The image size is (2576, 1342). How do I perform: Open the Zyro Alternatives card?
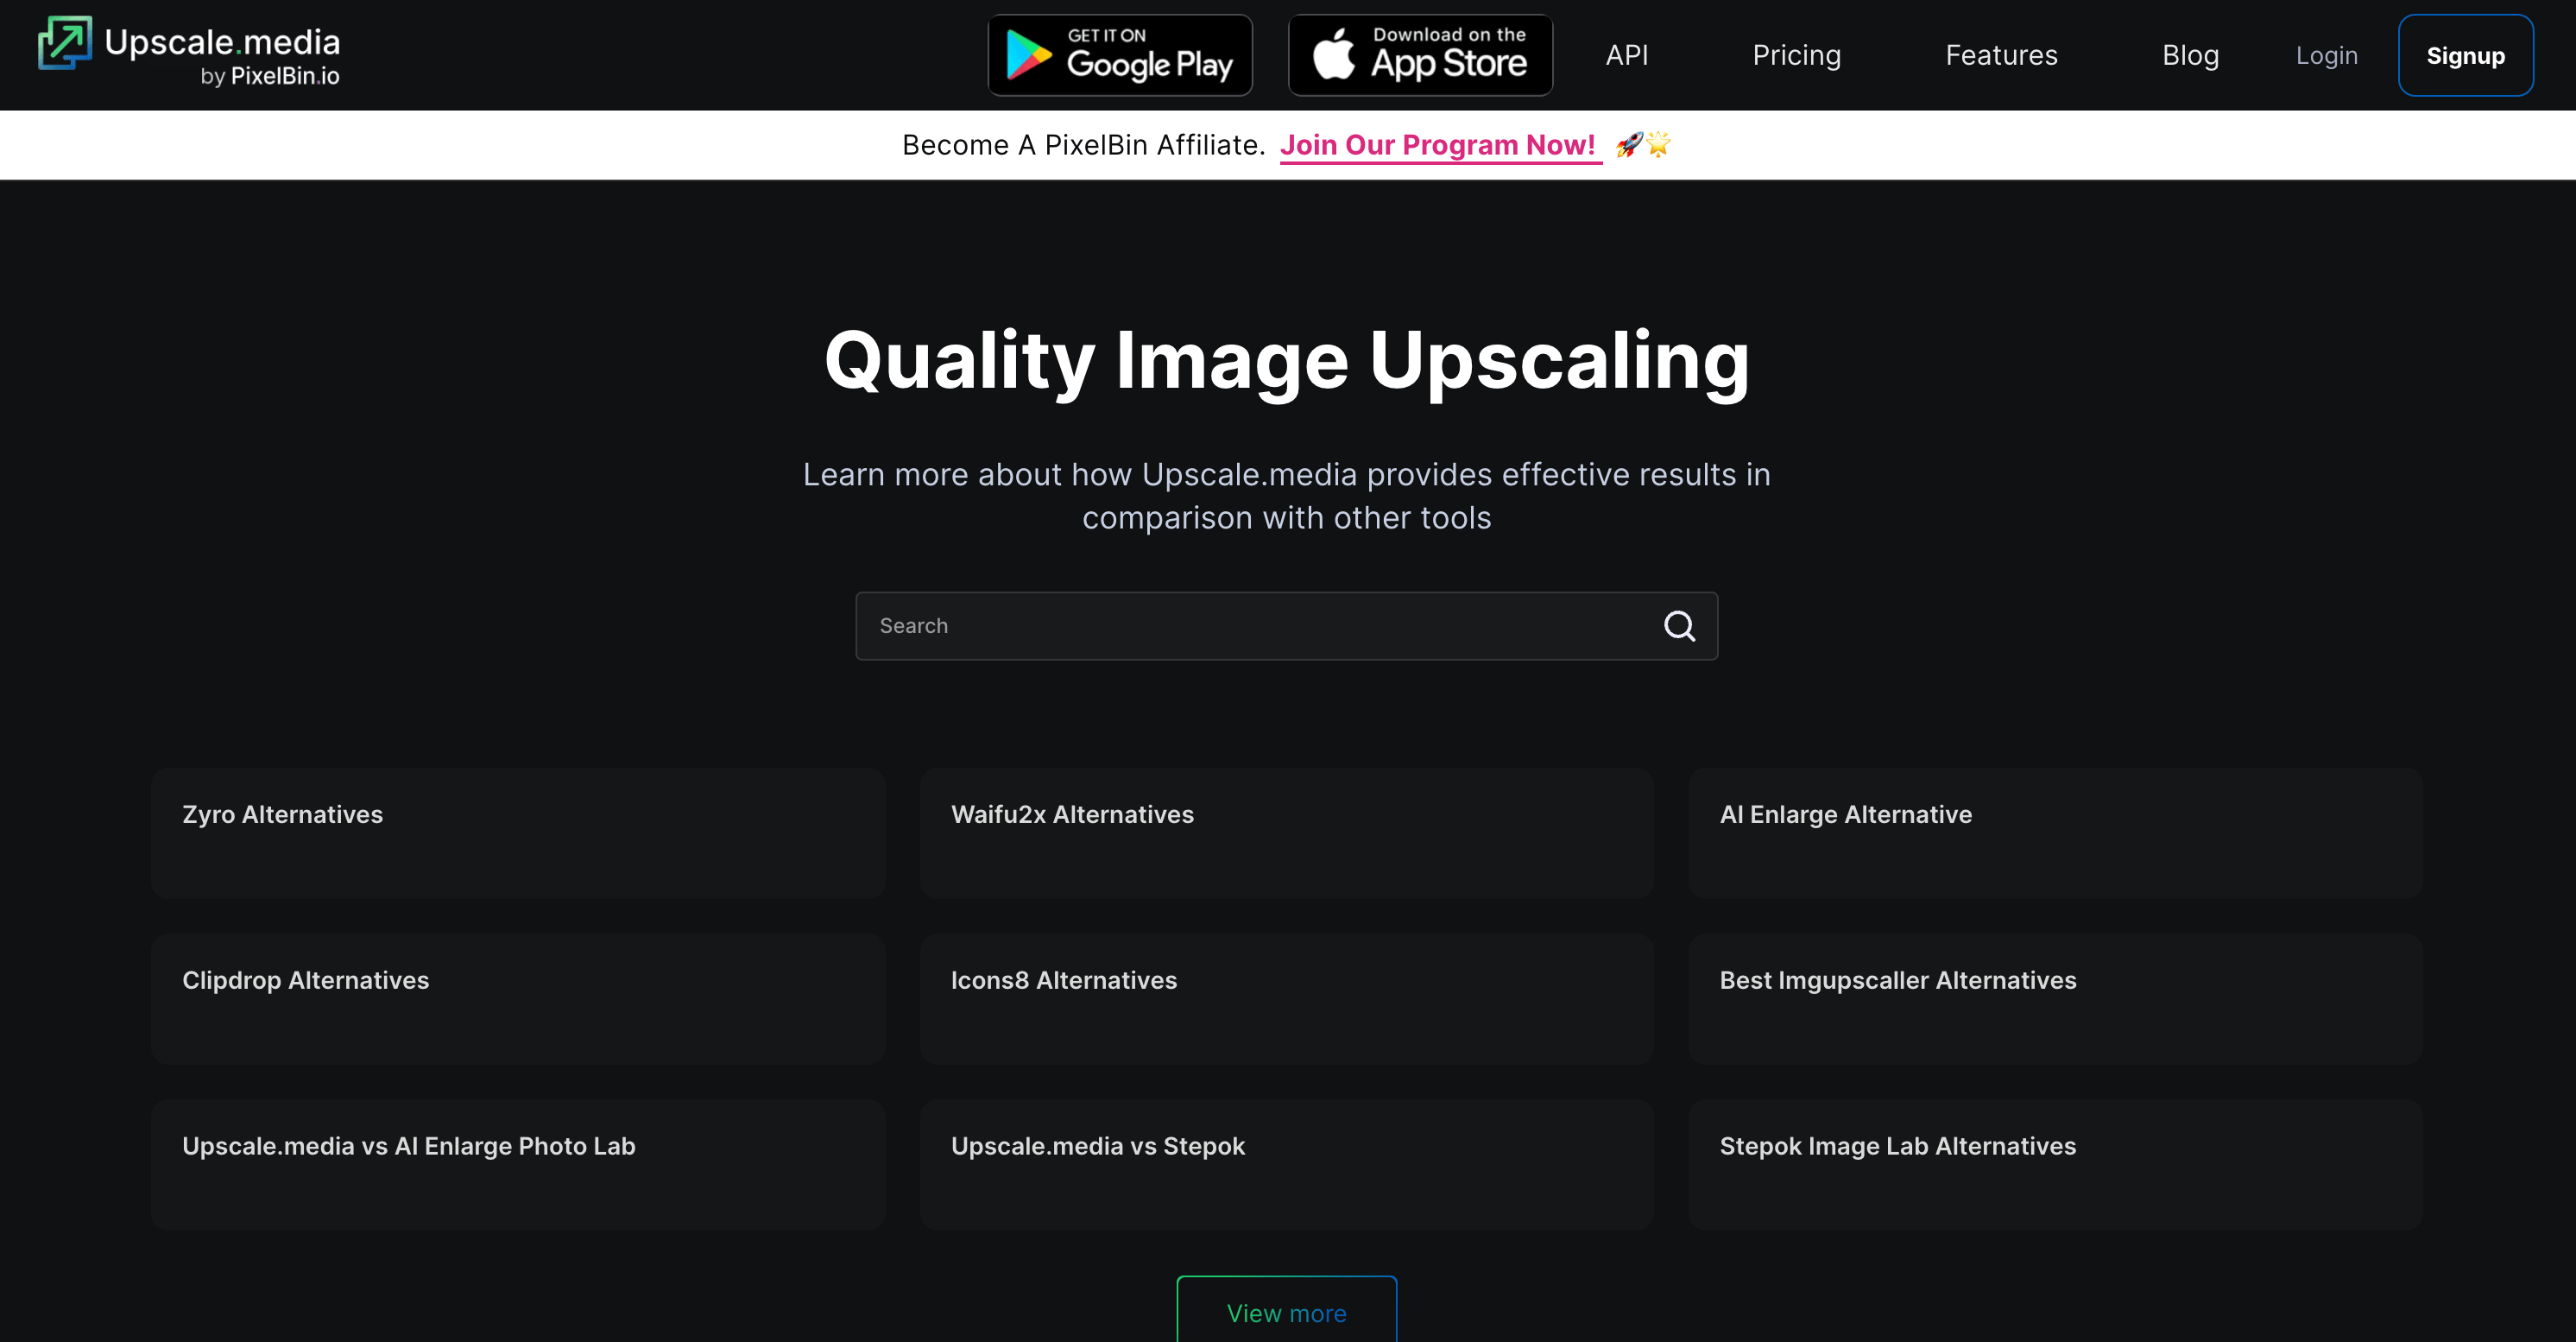(518, 833)
